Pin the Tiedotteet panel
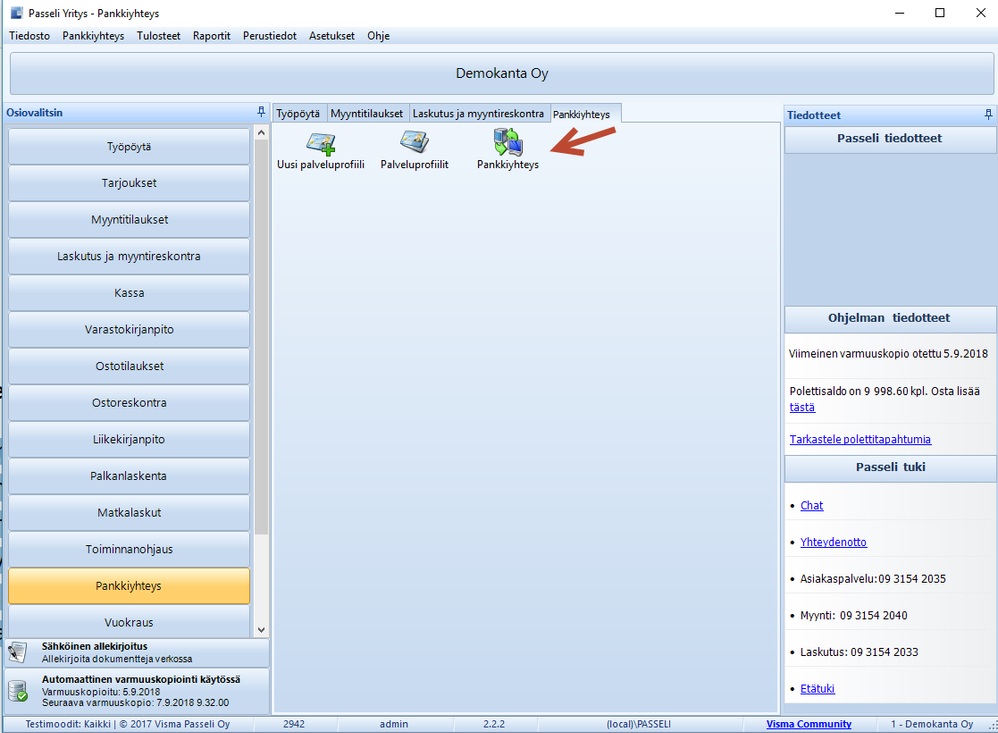998x733 pixels. 988,115
